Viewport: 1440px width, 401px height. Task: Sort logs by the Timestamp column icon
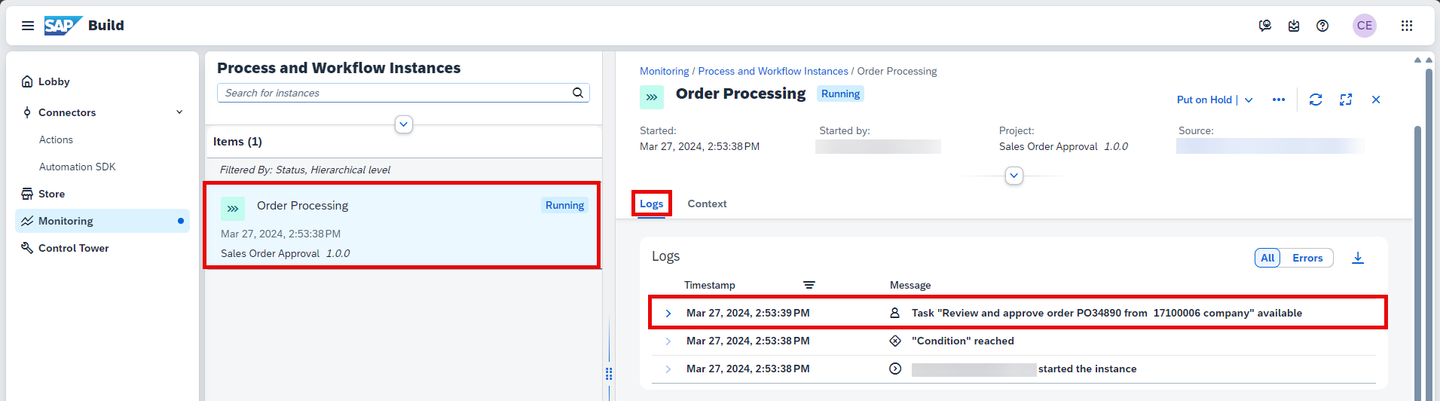click(x=809, y=285)
